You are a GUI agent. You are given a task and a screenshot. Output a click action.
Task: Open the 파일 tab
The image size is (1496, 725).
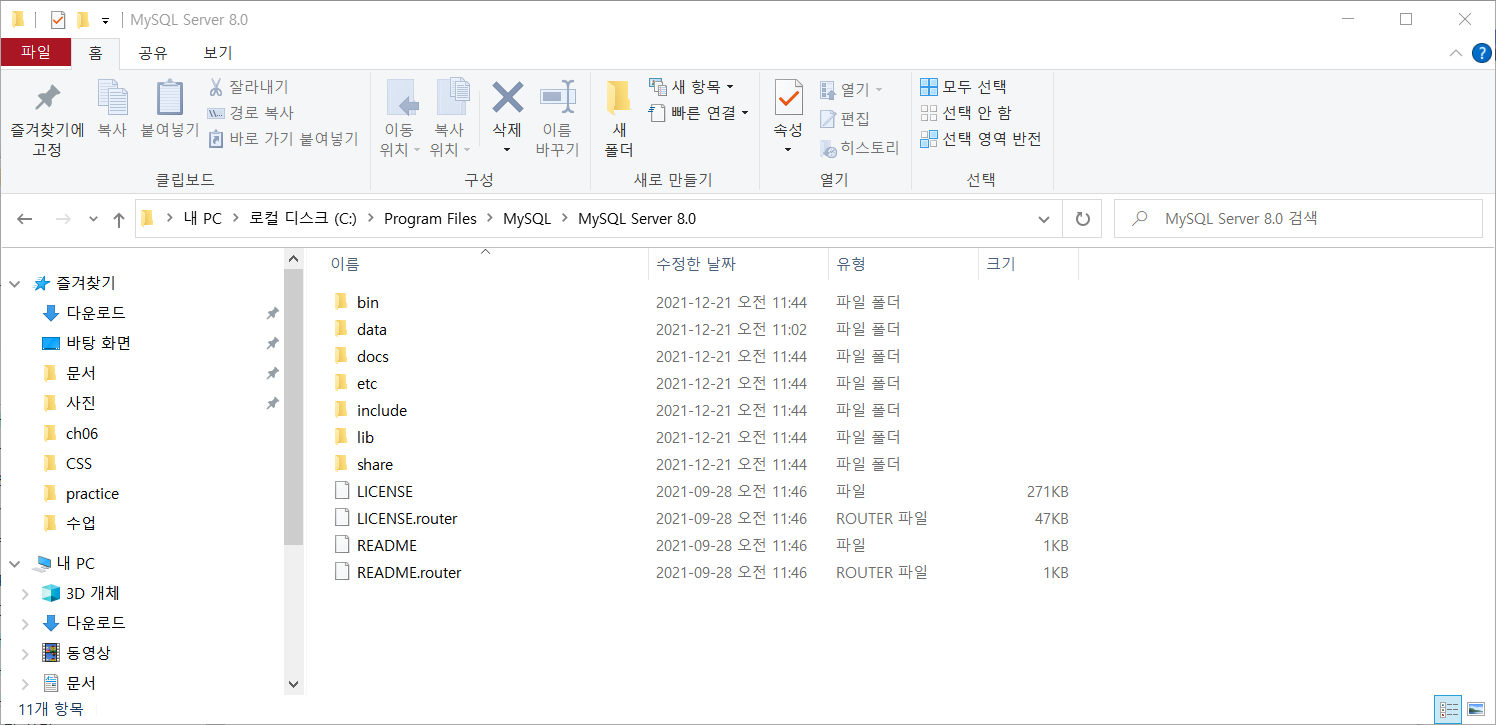click(35, 53)
